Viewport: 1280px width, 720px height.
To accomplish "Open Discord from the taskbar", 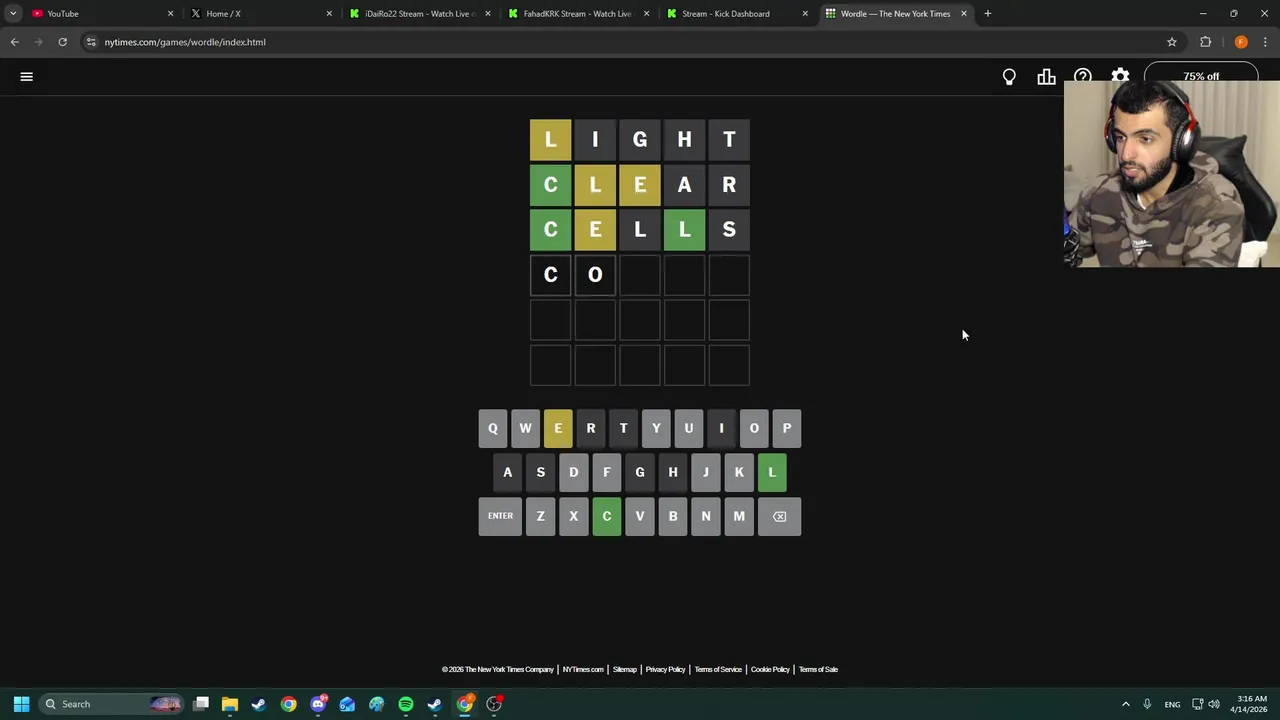I will (x=318, y=704).
